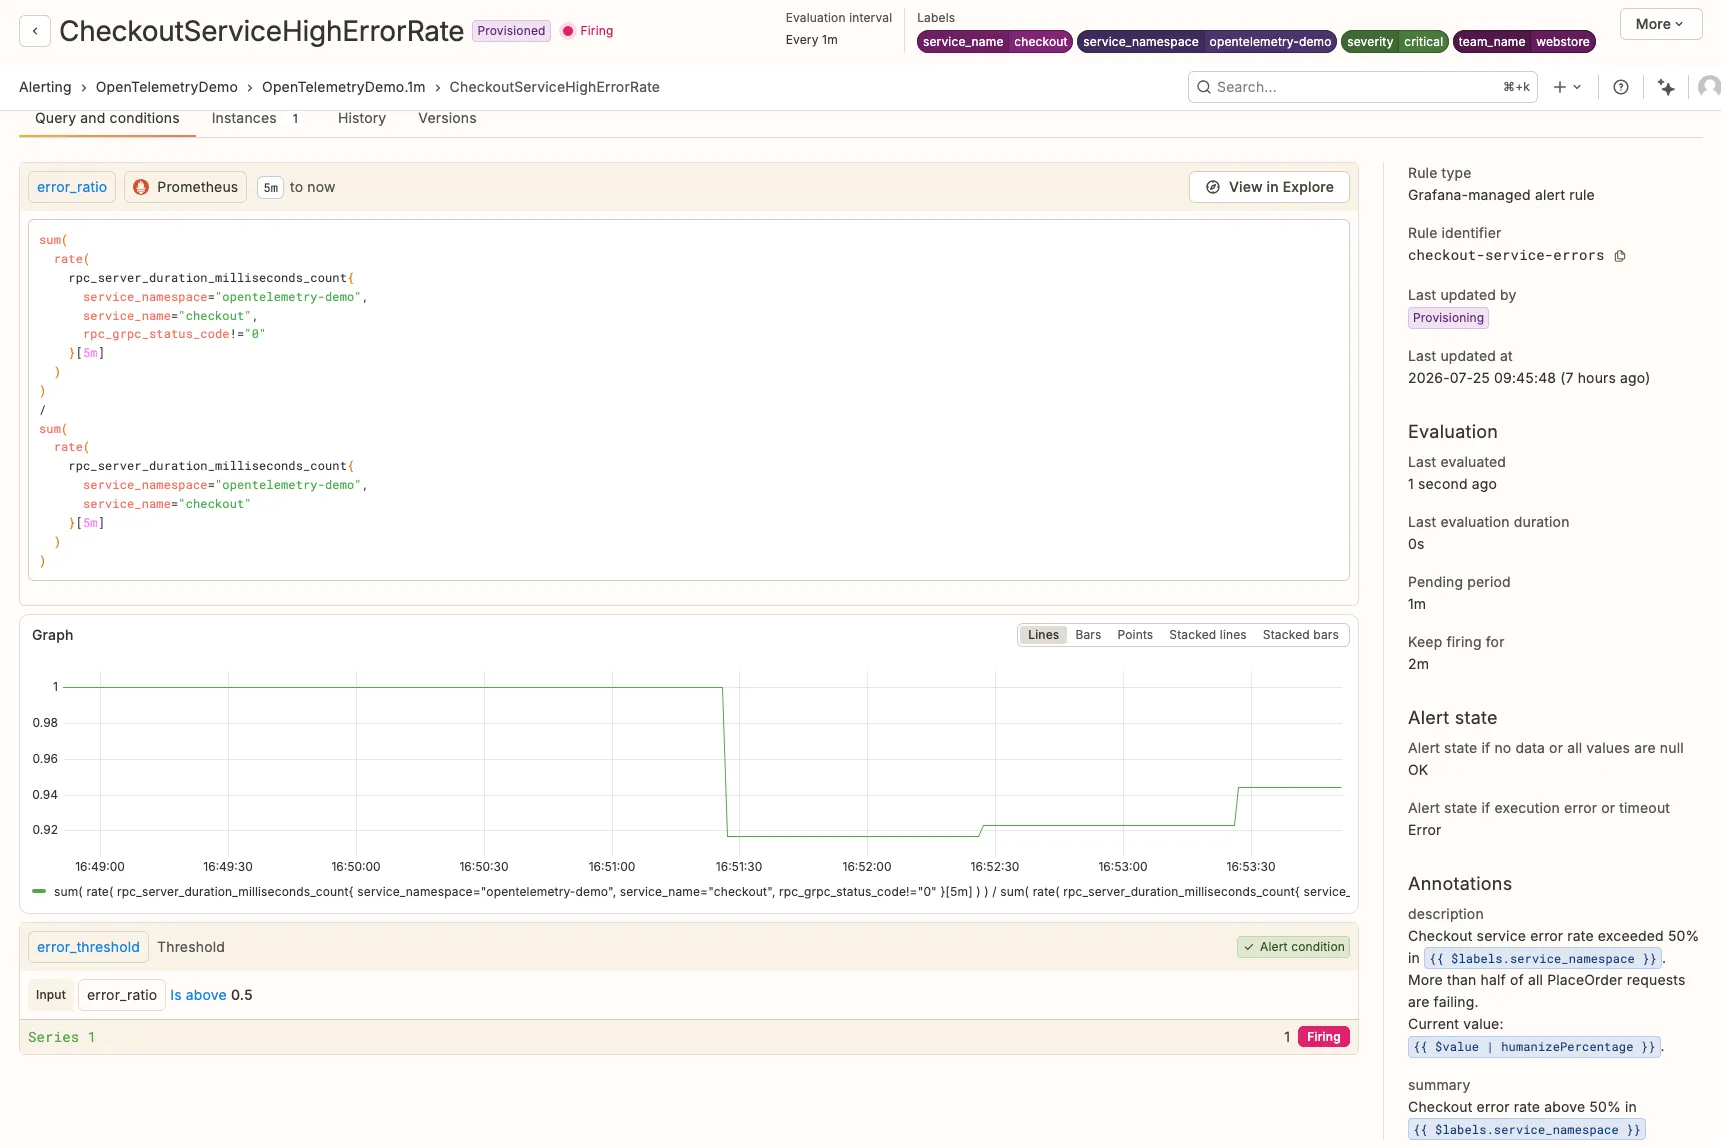Click the compass icon in View in Explore
The width and height of the screenshot is (1721, 1146).
pos(1213,187)
